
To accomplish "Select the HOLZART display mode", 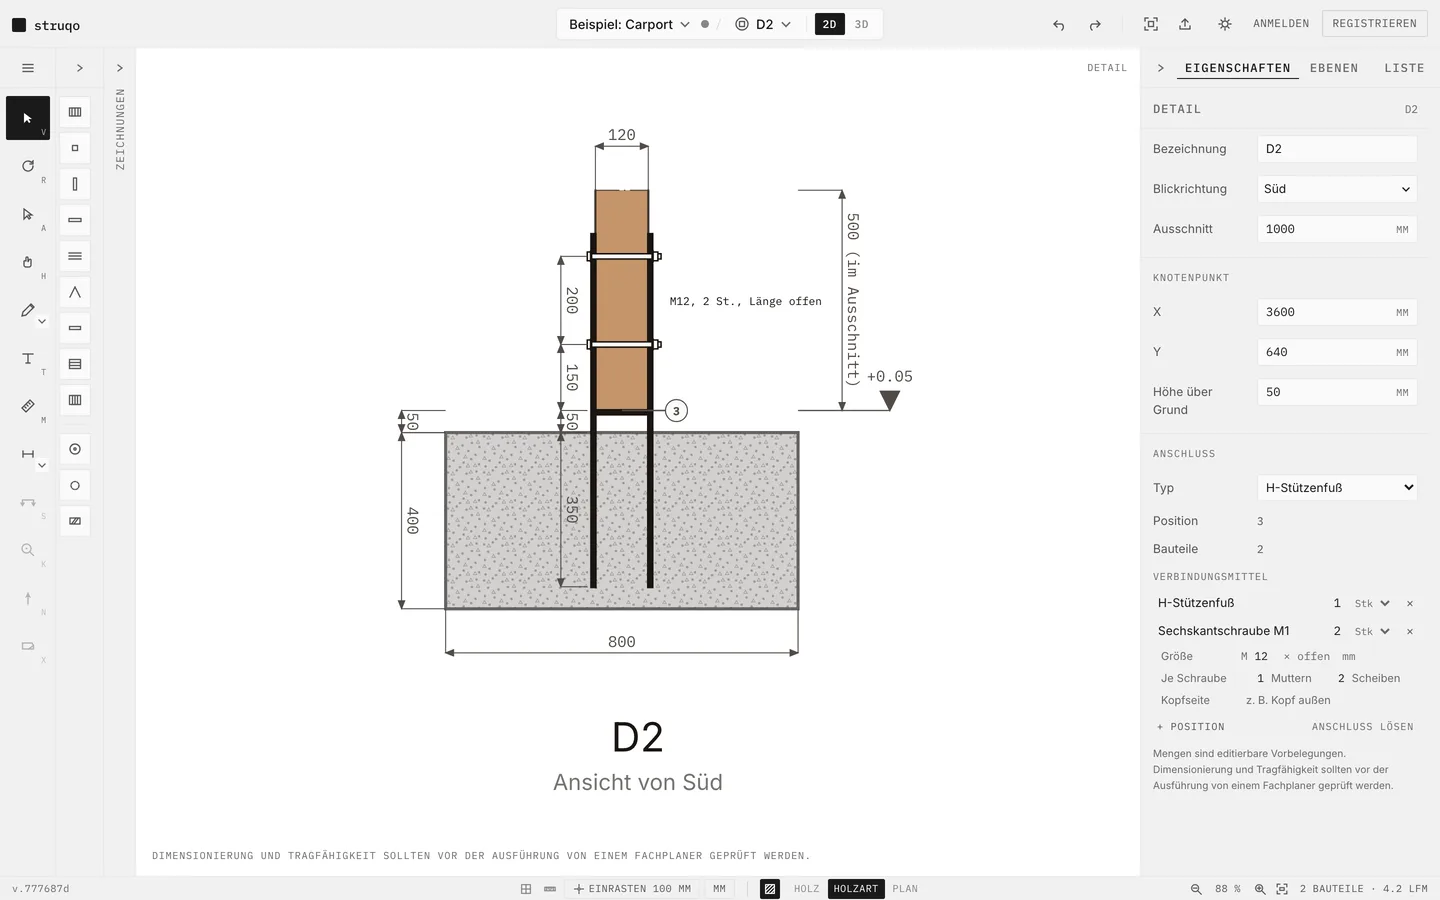I will 856,889.
